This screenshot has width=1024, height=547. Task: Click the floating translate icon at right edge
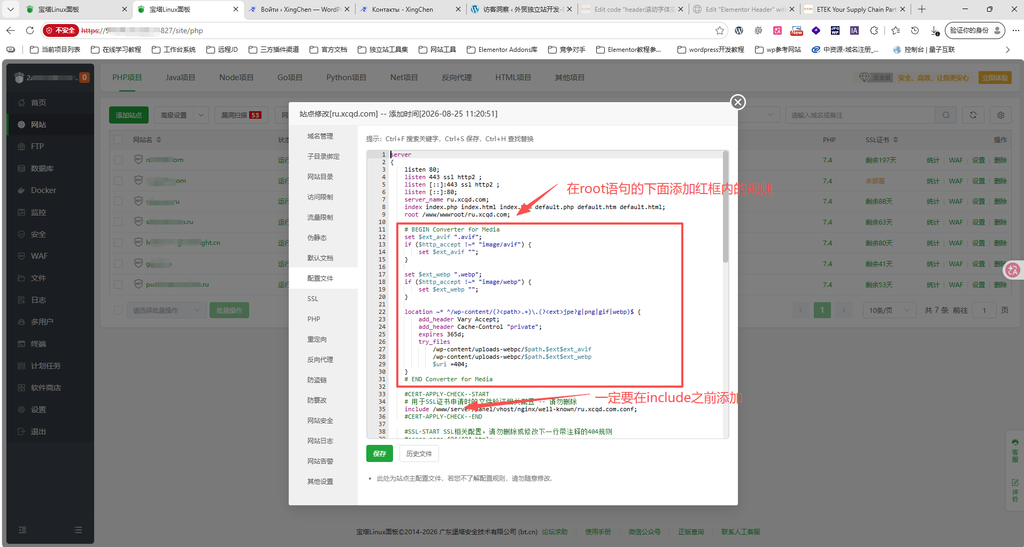[1013, 270]
